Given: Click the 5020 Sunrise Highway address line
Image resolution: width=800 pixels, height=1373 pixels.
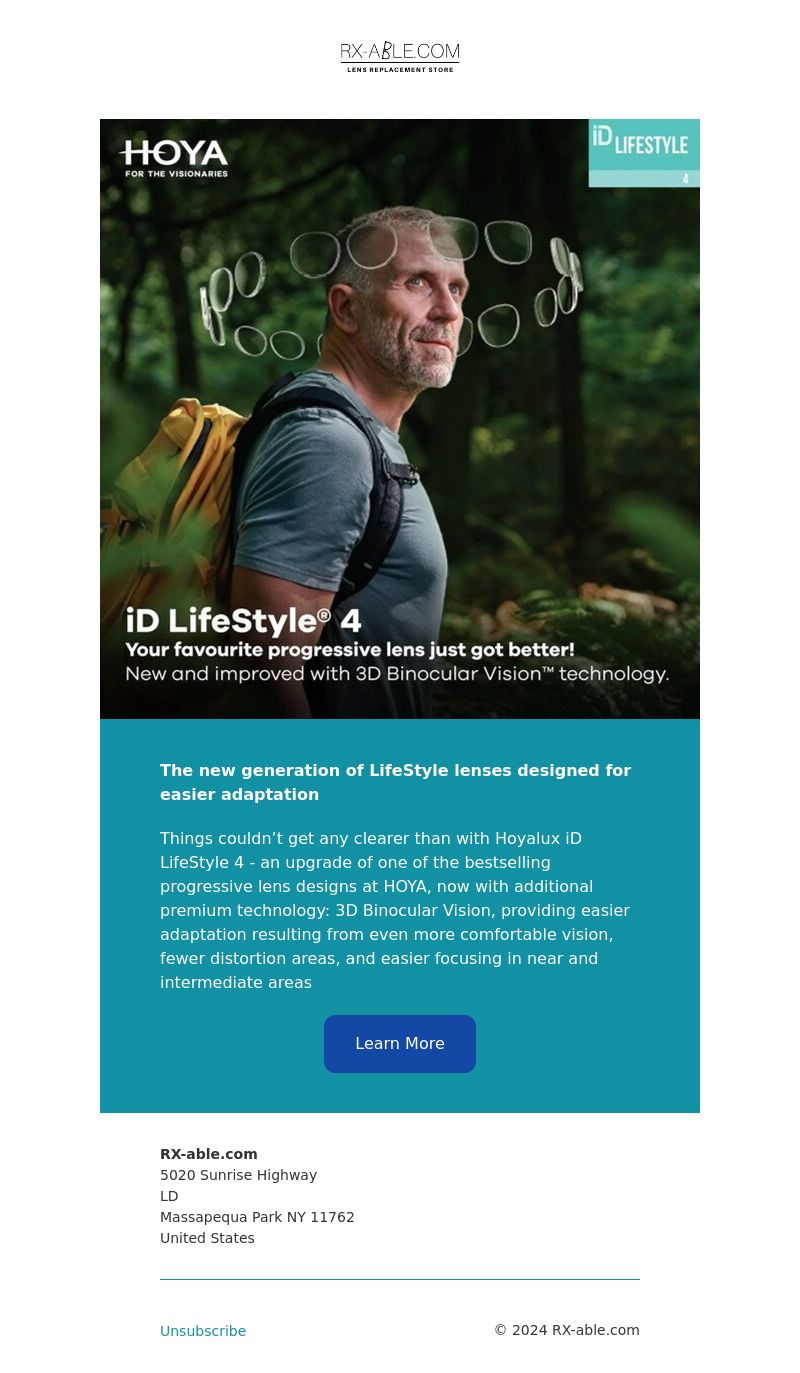Looking at the screenshot, I should pos(238,1175).
